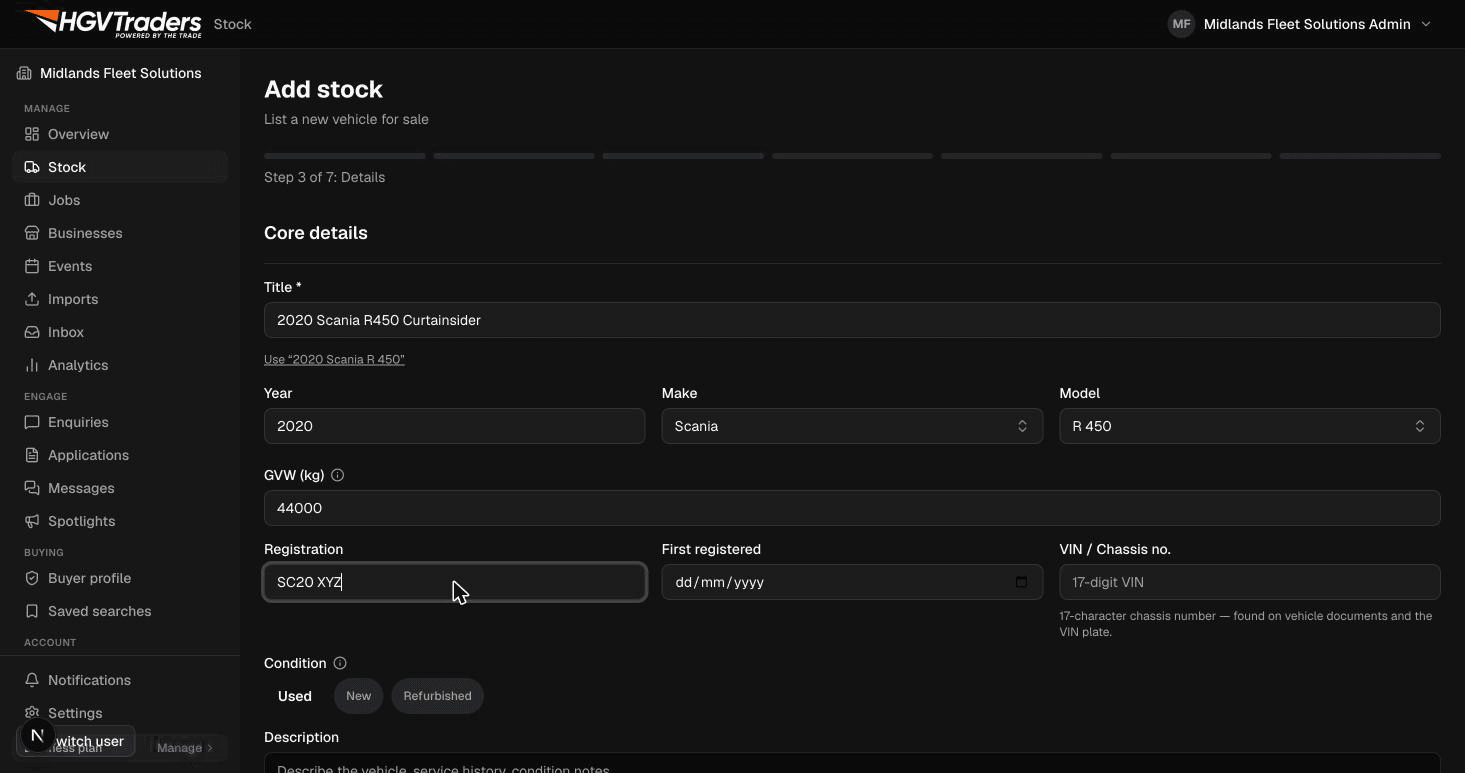Open Businesses section
1465x773 pixels.
point(120,233)
